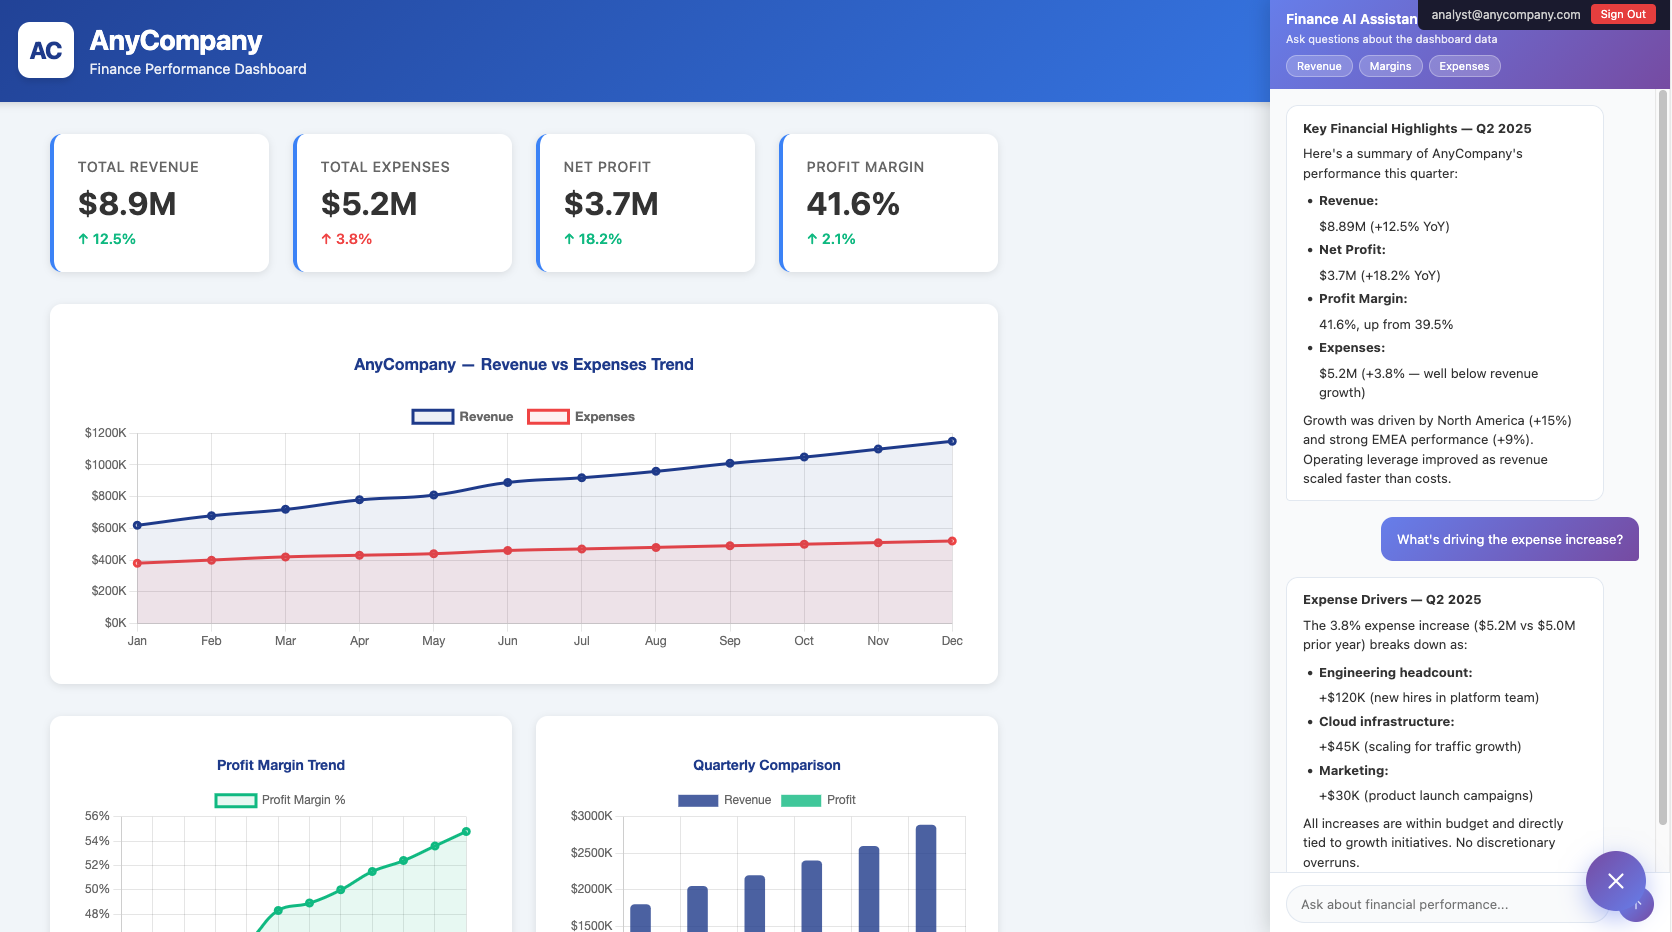Click 41.6%, up from 39.5% text

click(1386, 324)
